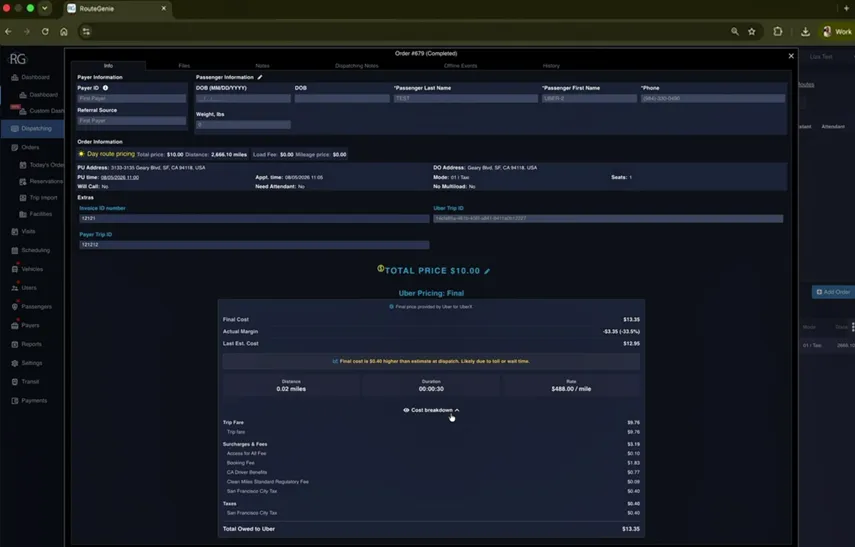Collapse the Cost breakdown section

coord(431,410)
